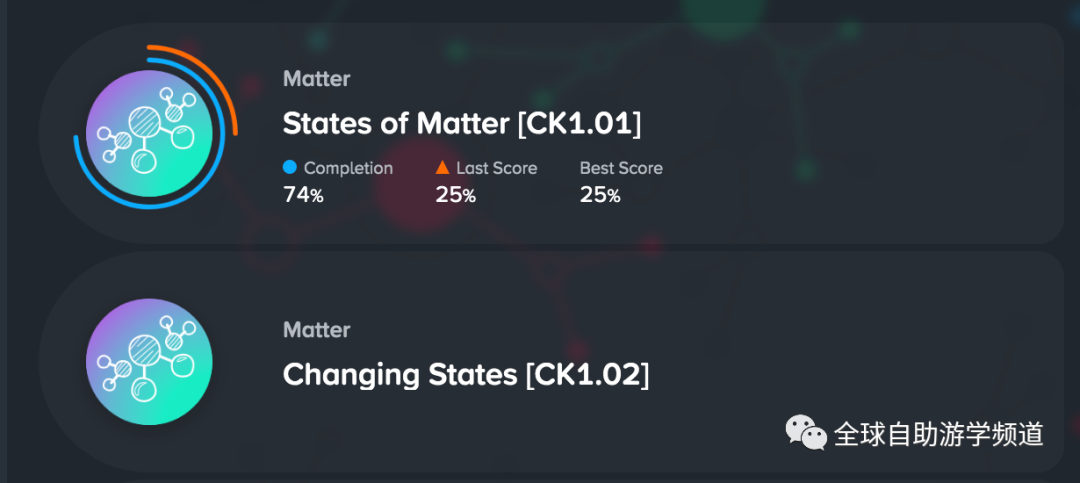Select the States of Matter lesson card
Viewport: 1080px width, 483px height.
coord(551,133)
